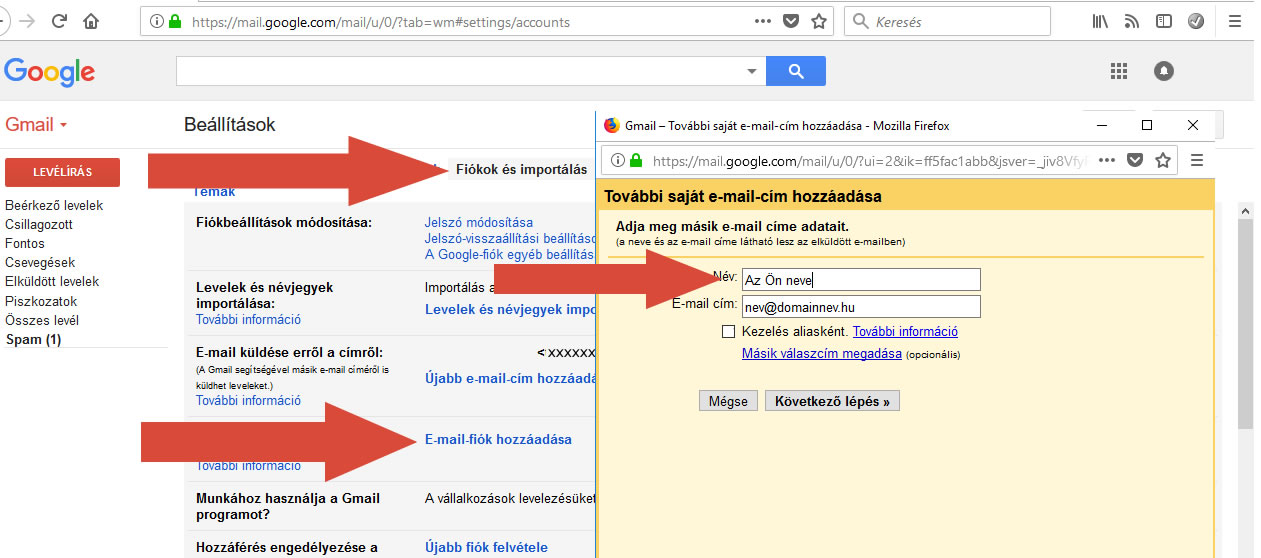The height and width of the screenshot is (558, 1261).
Task: Open A Google-fiók egyéb beállításai link
Action: [x=510, y=254]
